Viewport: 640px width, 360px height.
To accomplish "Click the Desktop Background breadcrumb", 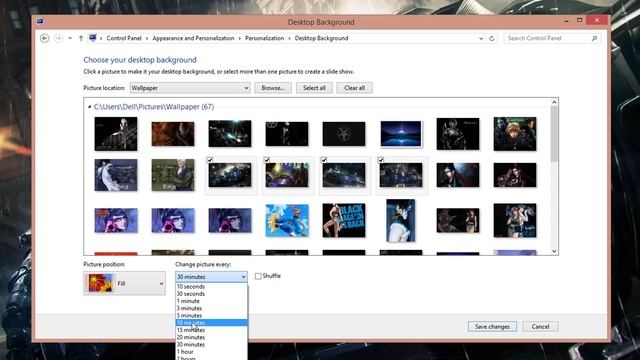I will tap(321, 38).
